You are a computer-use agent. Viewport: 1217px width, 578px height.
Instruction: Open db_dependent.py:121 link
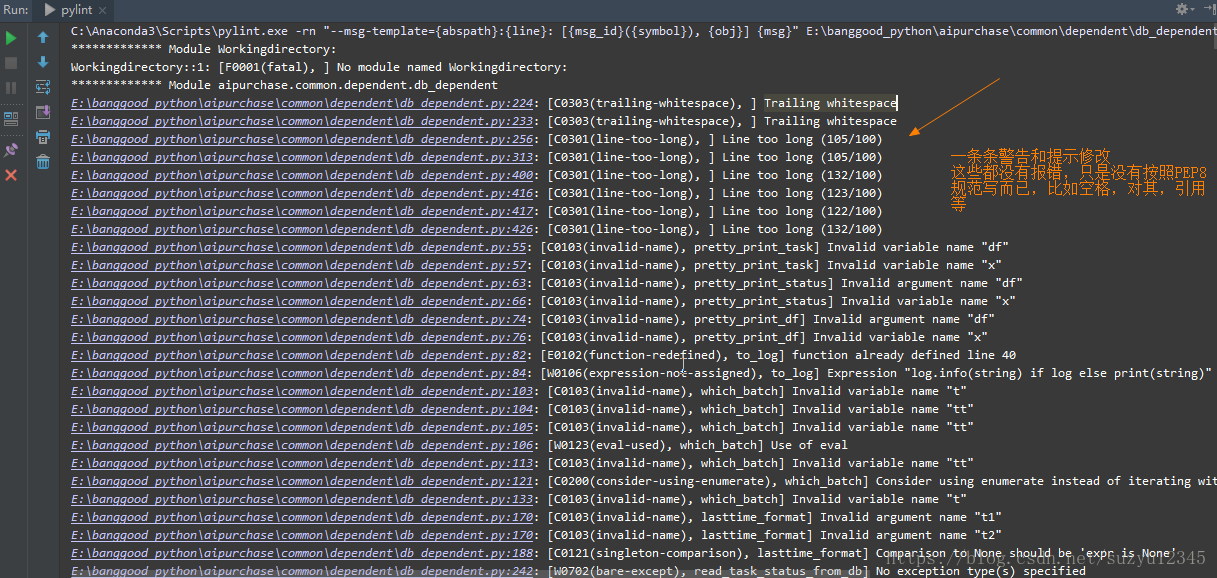pyautogui.click(x=301, y=481)
